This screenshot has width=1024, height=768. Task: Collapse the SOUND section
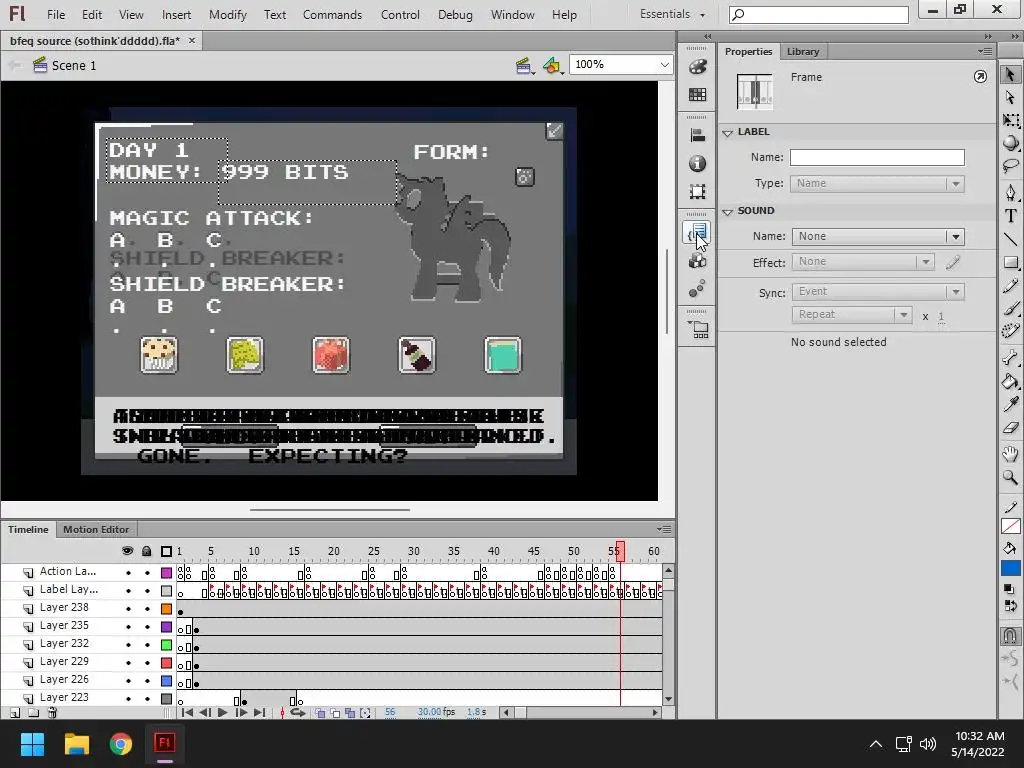click(728, 212)
